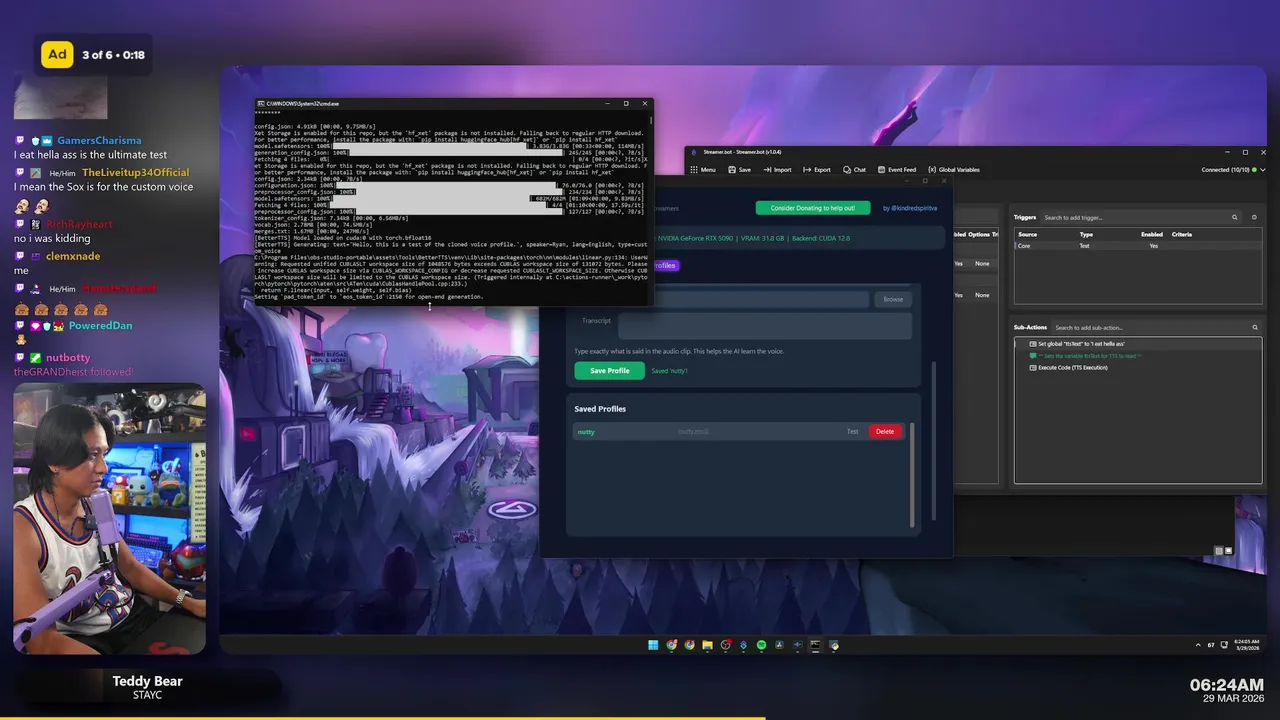The image size is (1280, 720).
Task: Open Chat in Streamer.bot toolbar
Action: click(x=854, y=169)
